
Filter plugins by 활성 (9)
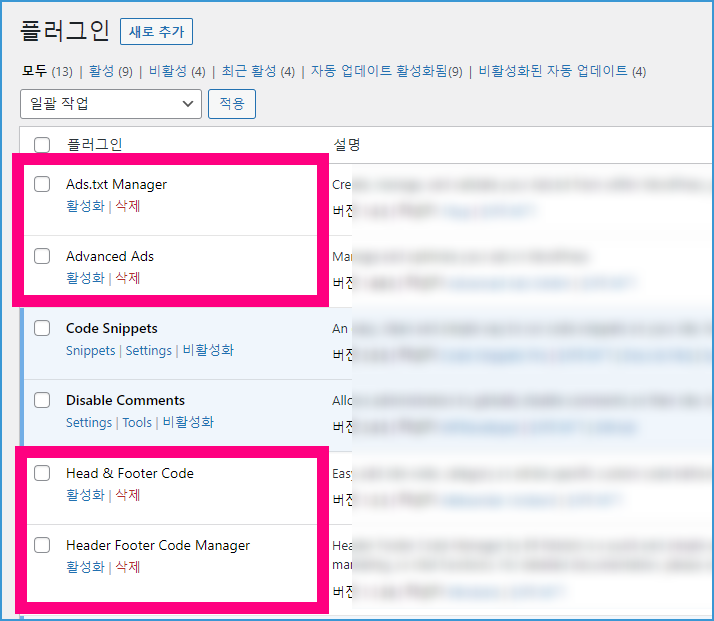(x=111, y=71)
